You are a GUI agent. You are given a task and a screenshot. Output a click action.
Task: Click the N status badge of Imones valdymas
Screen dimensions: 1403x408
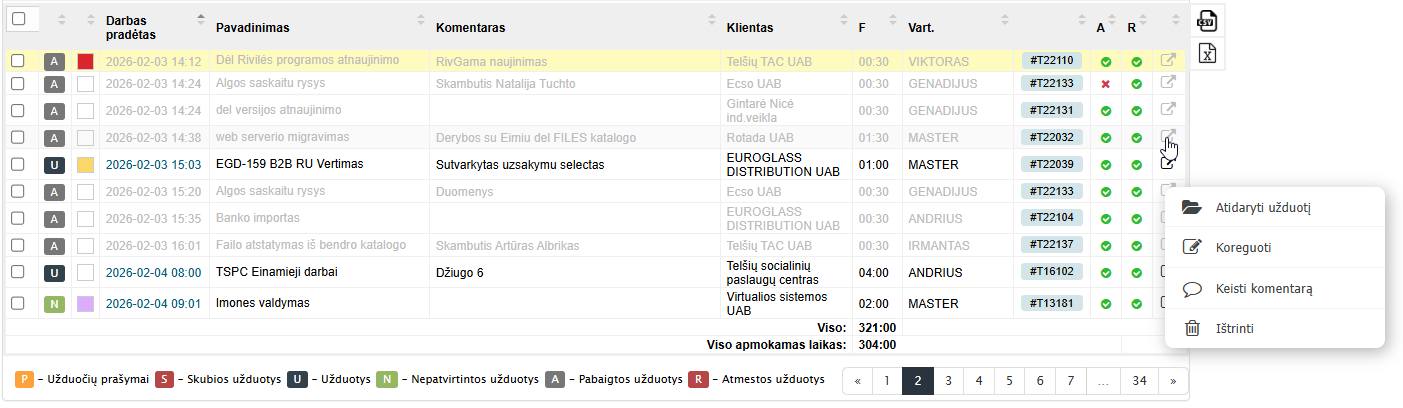tap(55, 303)
